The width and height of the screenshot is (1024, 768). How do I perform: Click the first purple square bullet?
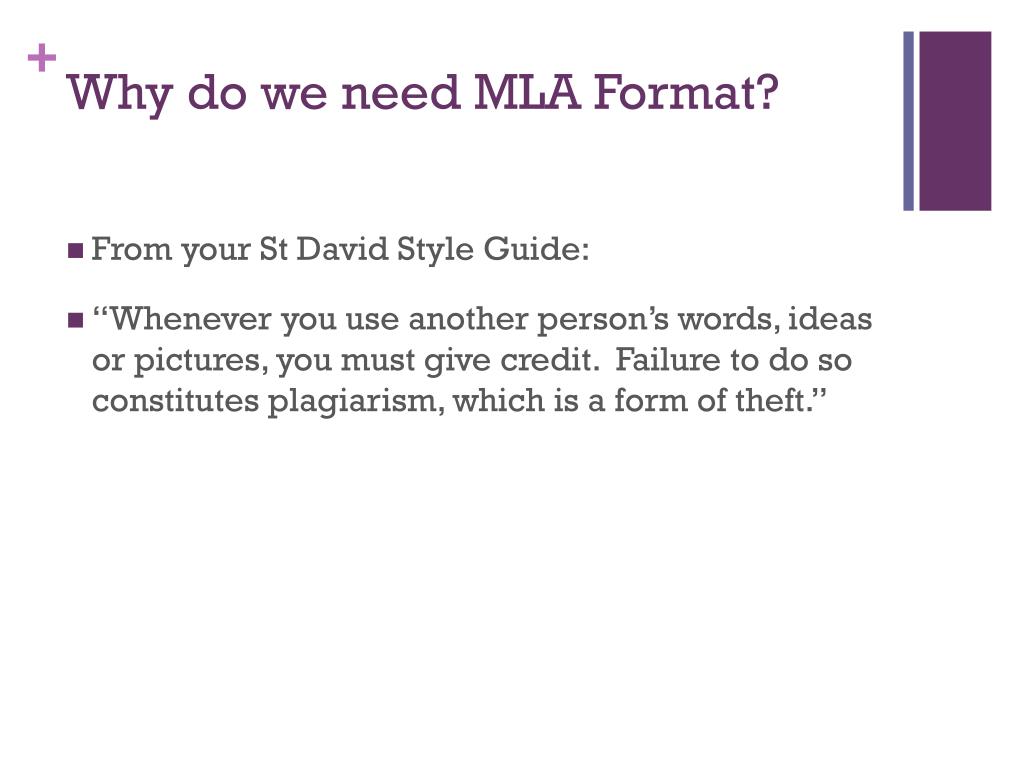coord(76,251)
